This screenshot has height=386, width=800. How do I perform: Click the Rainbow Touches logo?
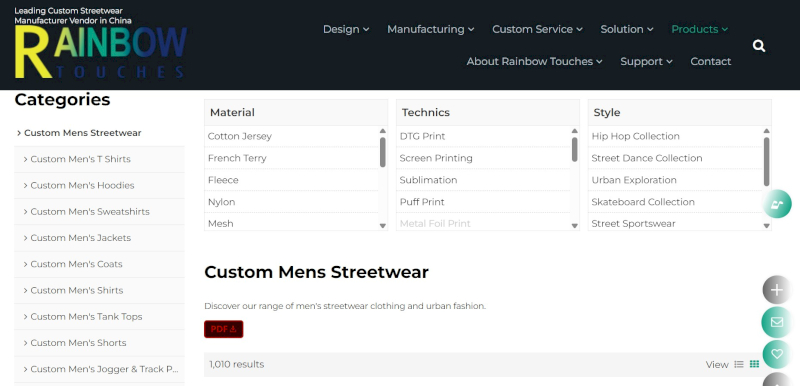(100, 43)
